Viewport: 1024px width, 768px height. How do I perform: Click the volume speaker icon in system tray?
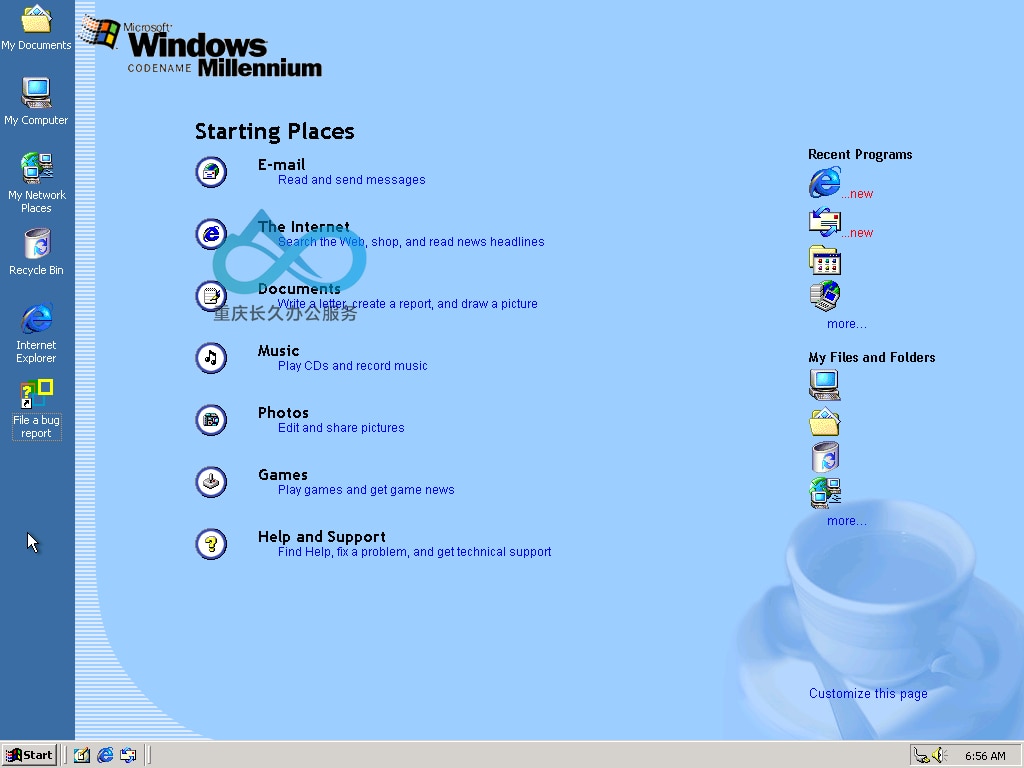(x=939, y=756)
